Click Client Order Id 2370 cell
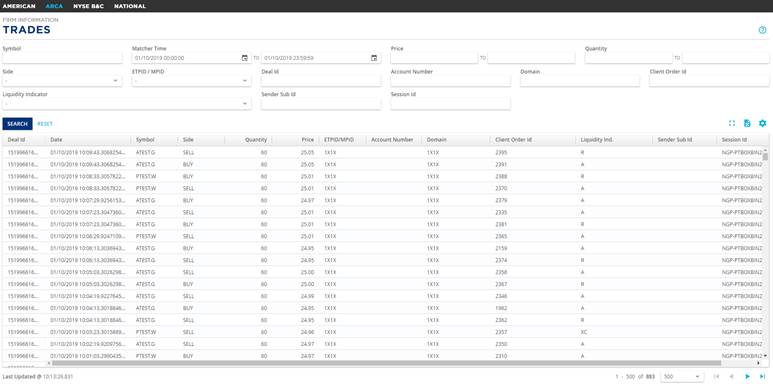Viewport: 773px width, 384px height. [501, 188]
